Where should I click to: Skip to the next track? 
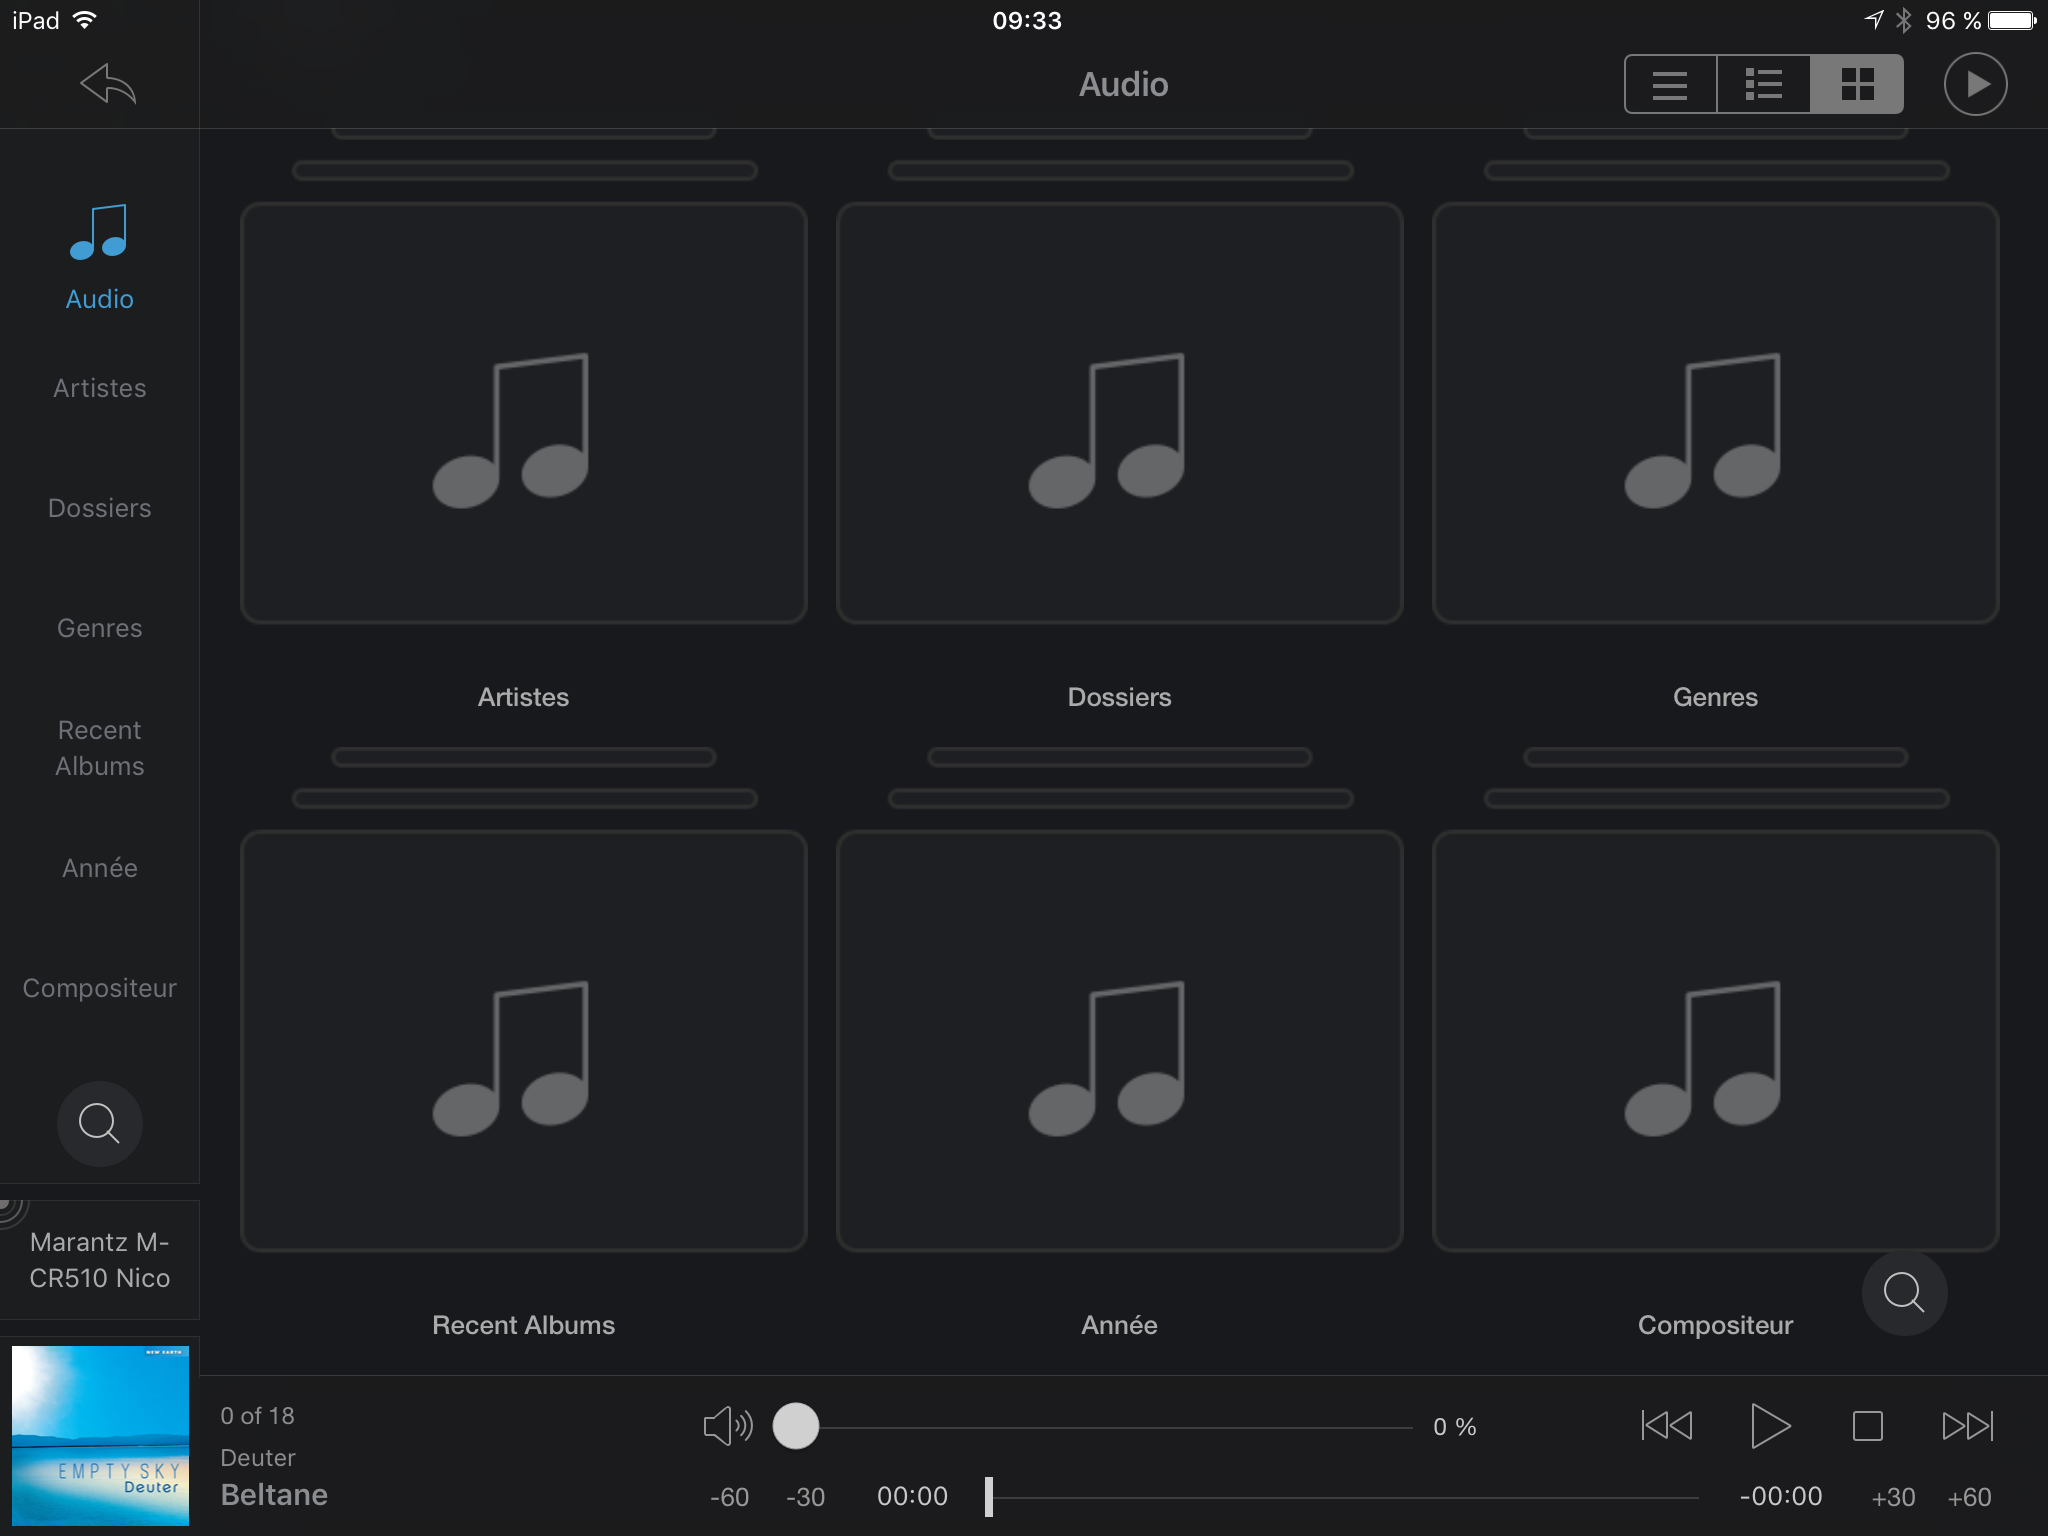click(1967, 1426)
